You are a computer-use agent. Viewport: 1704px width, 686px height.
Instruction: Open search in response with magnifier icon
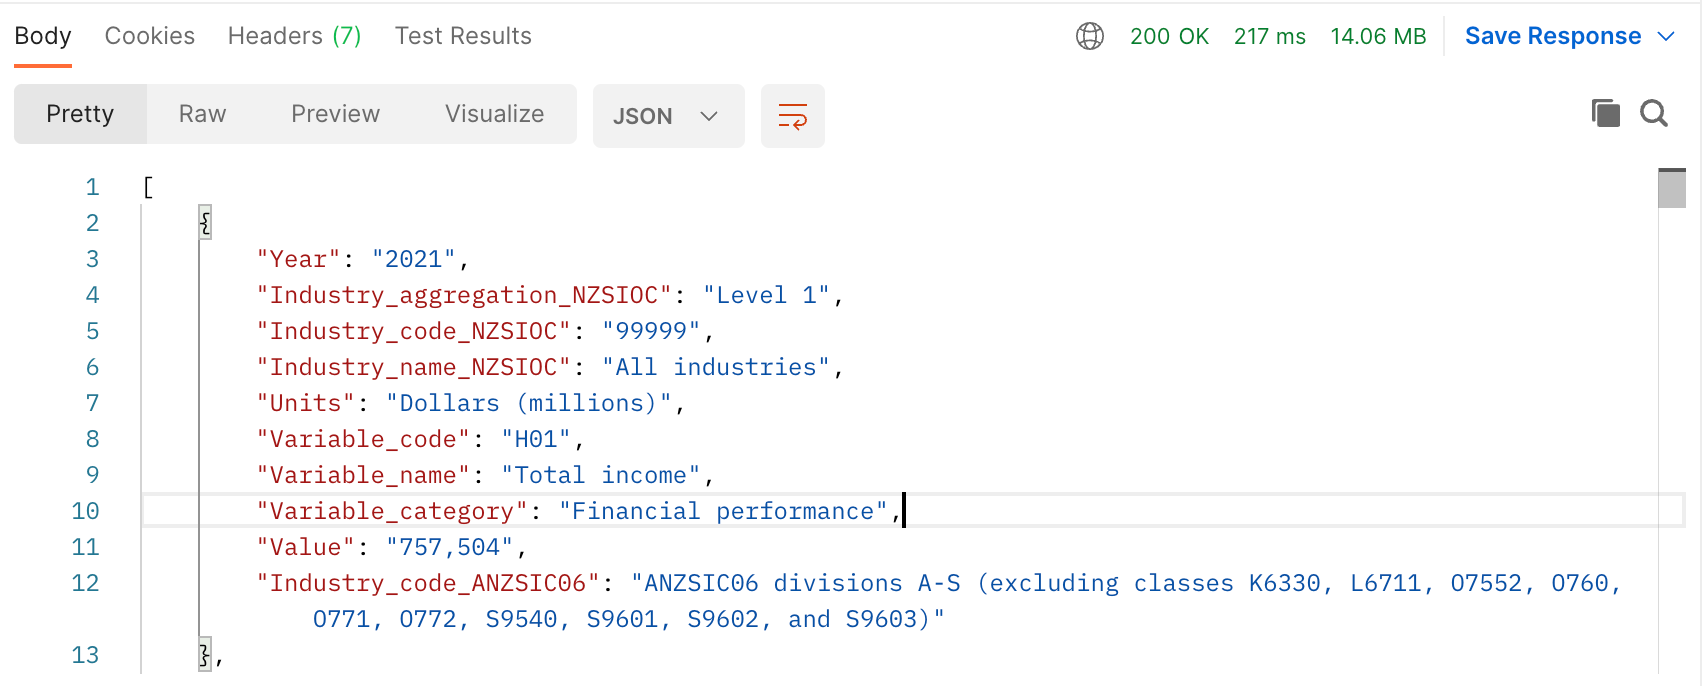point(1654,113)
